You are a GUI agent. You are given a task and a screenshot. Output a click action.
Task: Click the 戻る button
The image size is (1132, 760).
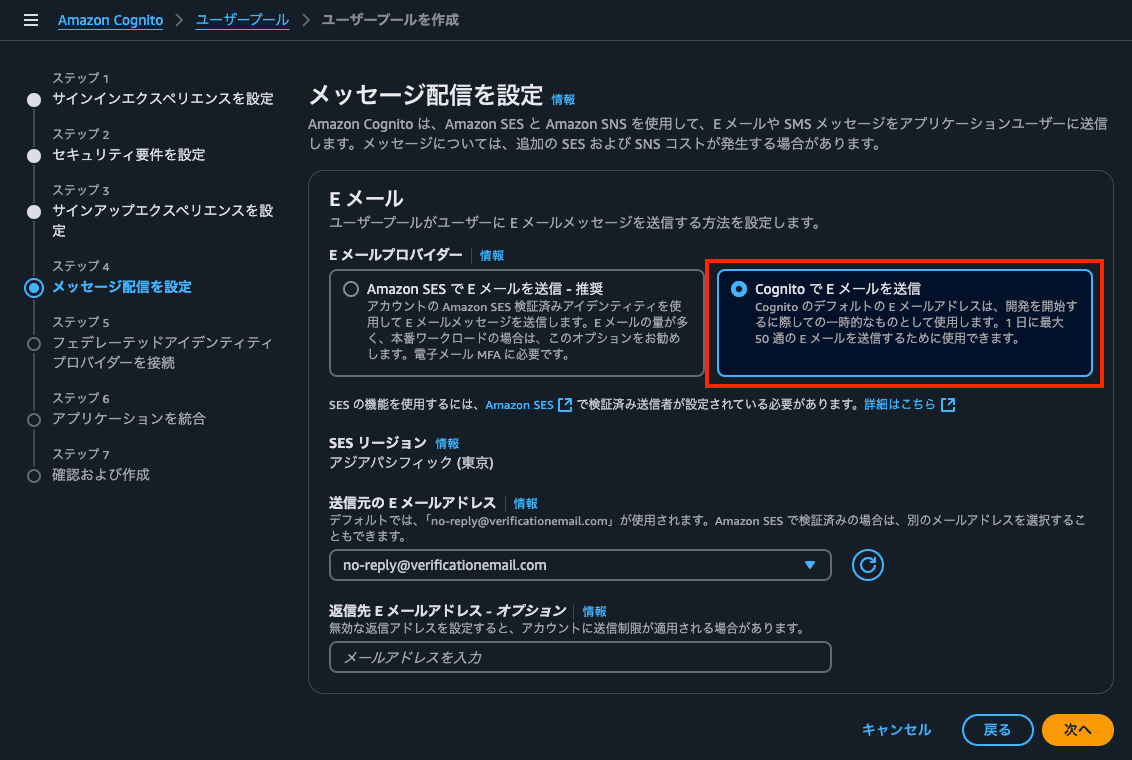[x=997, y=730]
